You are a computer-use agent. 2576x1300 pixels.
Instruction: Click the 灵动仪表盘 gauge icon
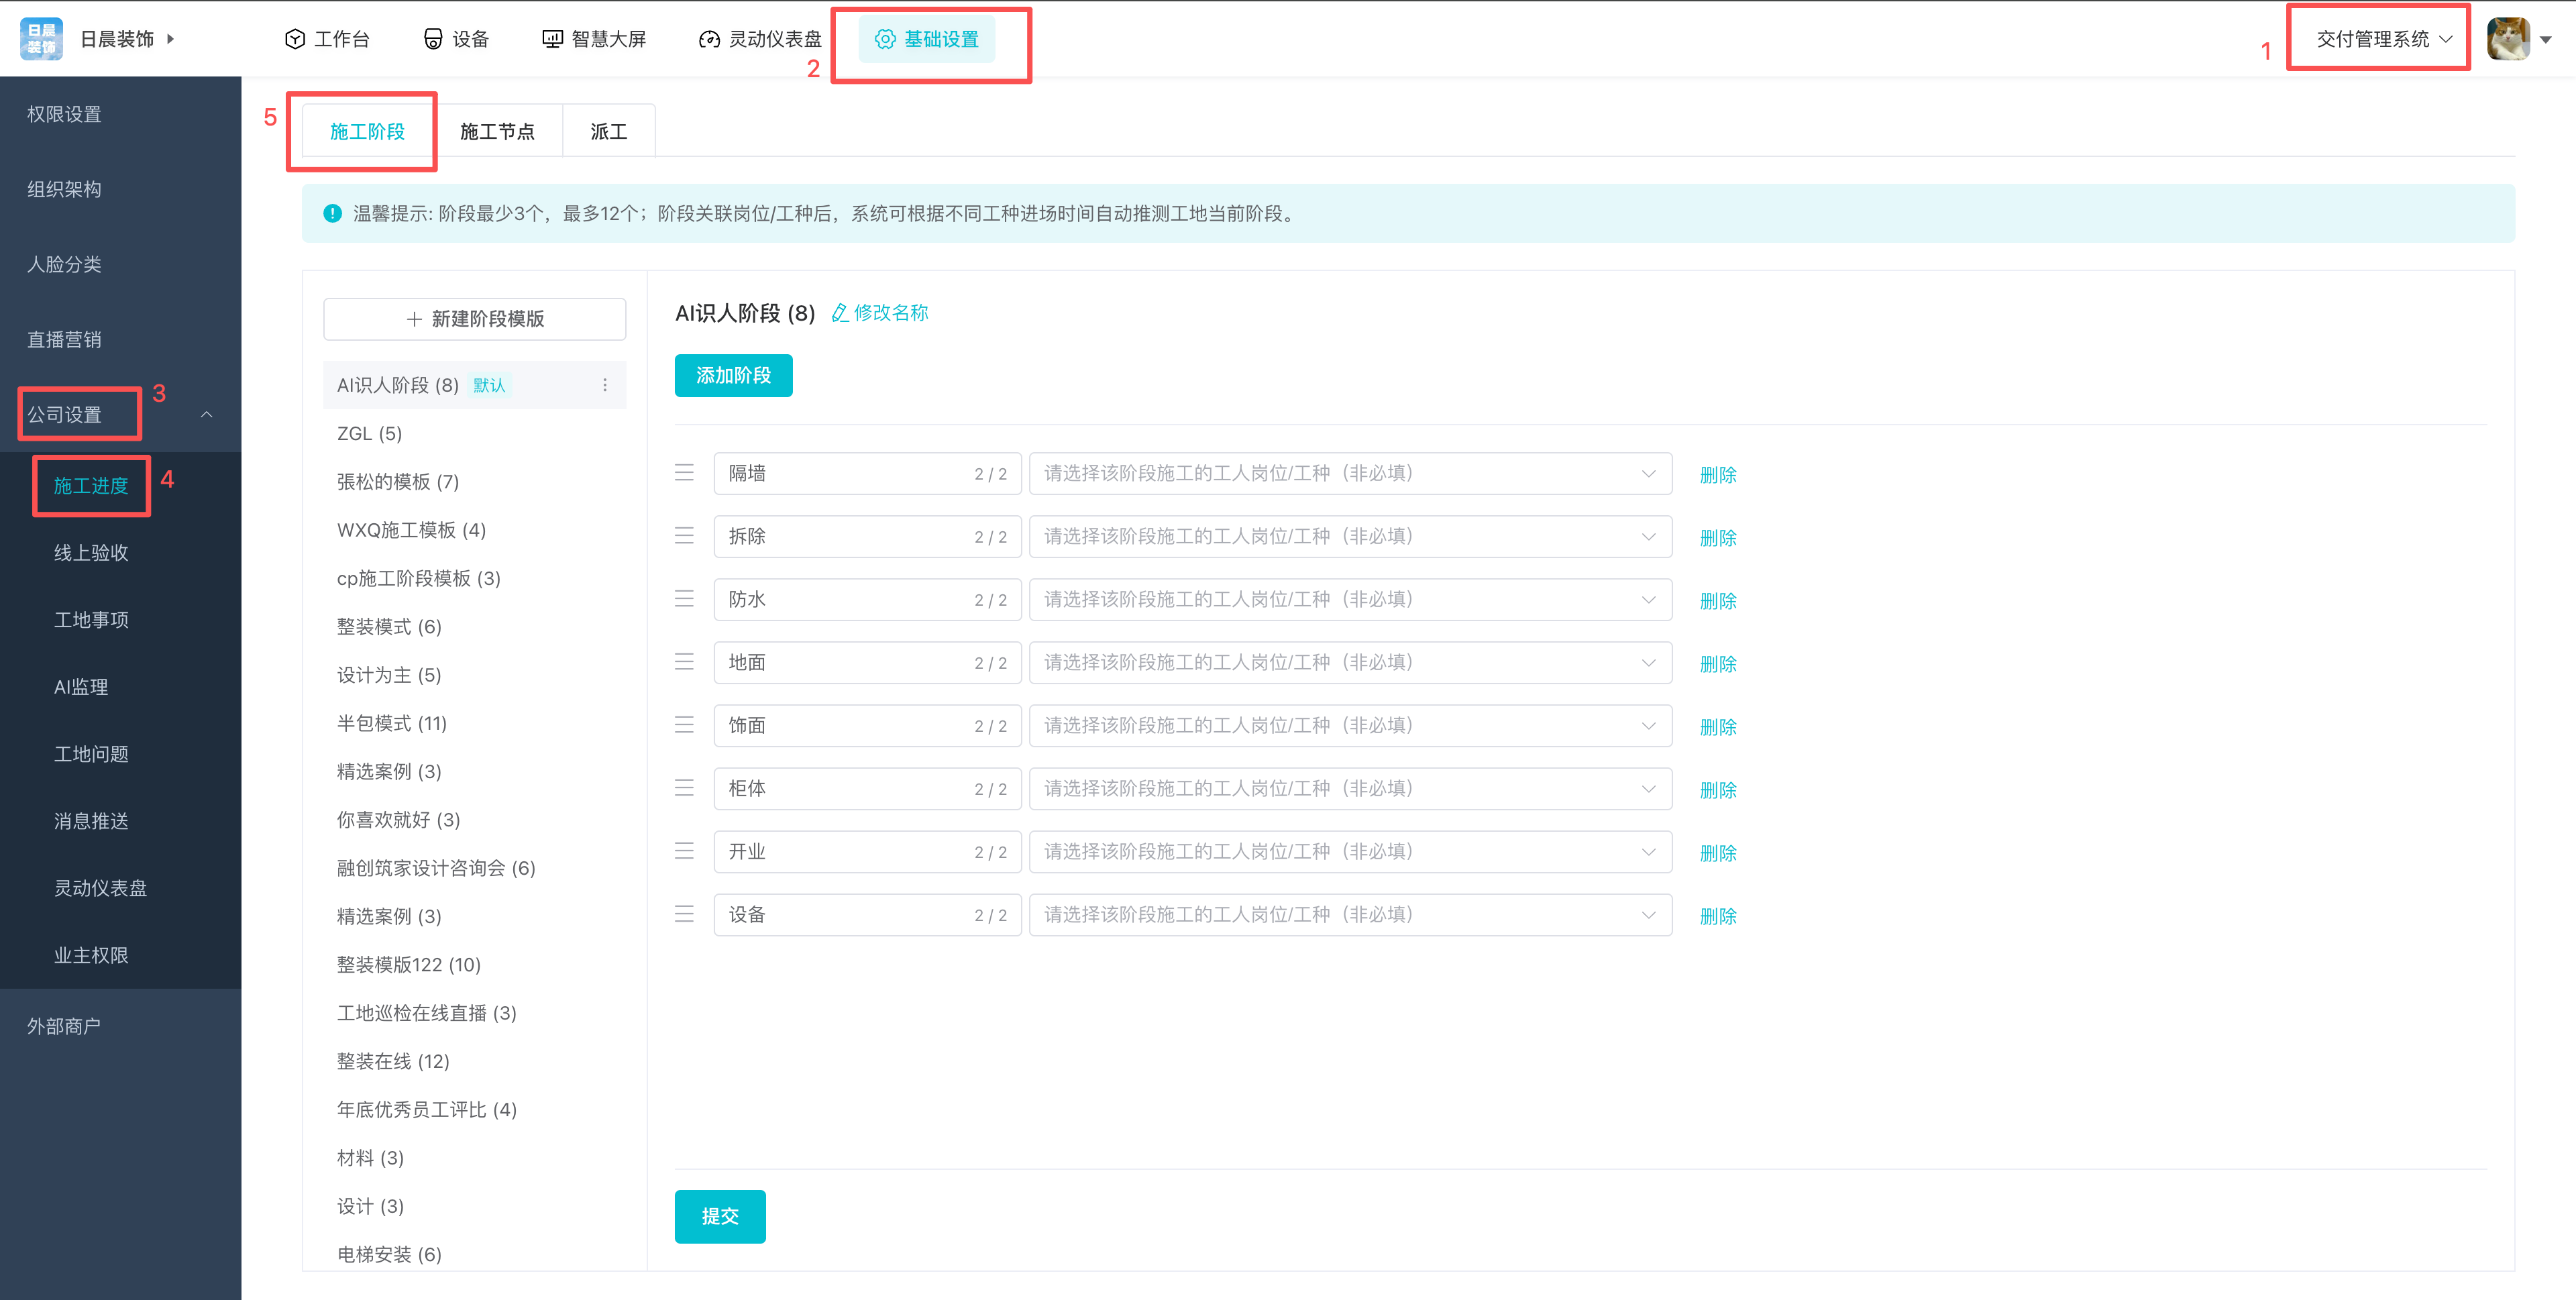pyautogui.click(x=709, y=39)
